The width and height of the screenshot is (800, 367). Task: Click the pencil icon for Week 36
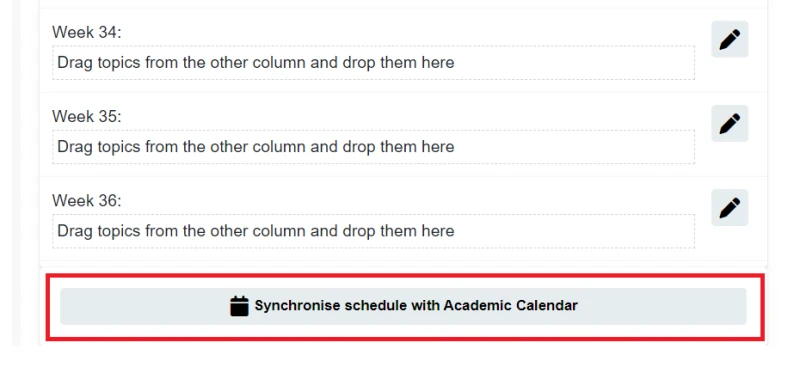730,208
